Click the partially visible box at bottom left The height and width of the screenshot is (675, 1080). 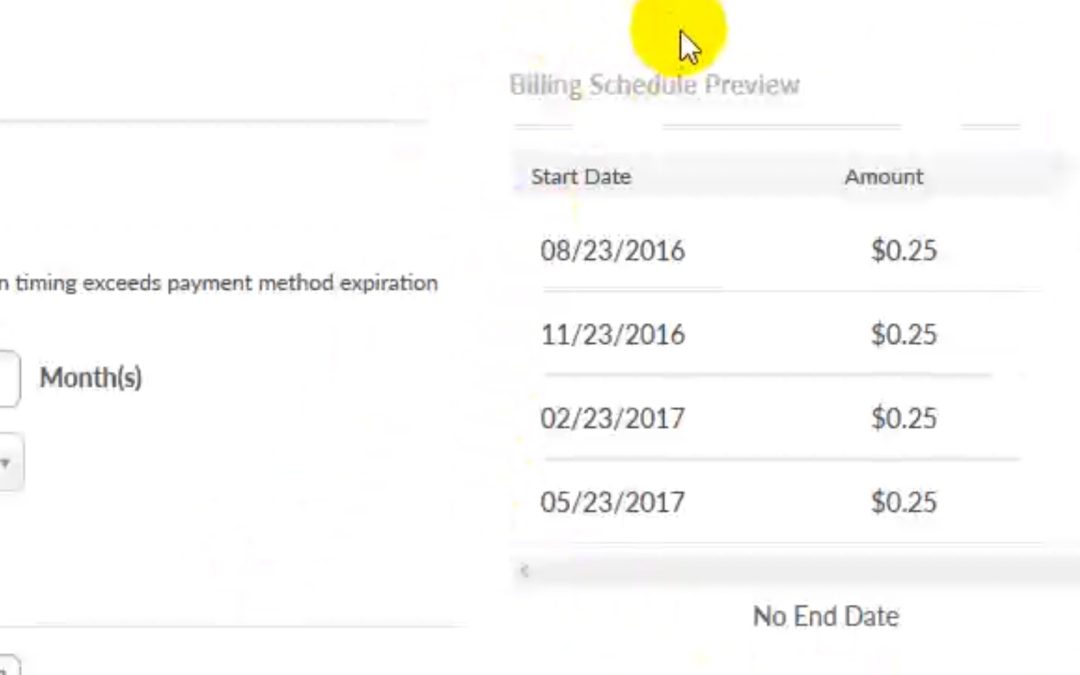(9, 665)
